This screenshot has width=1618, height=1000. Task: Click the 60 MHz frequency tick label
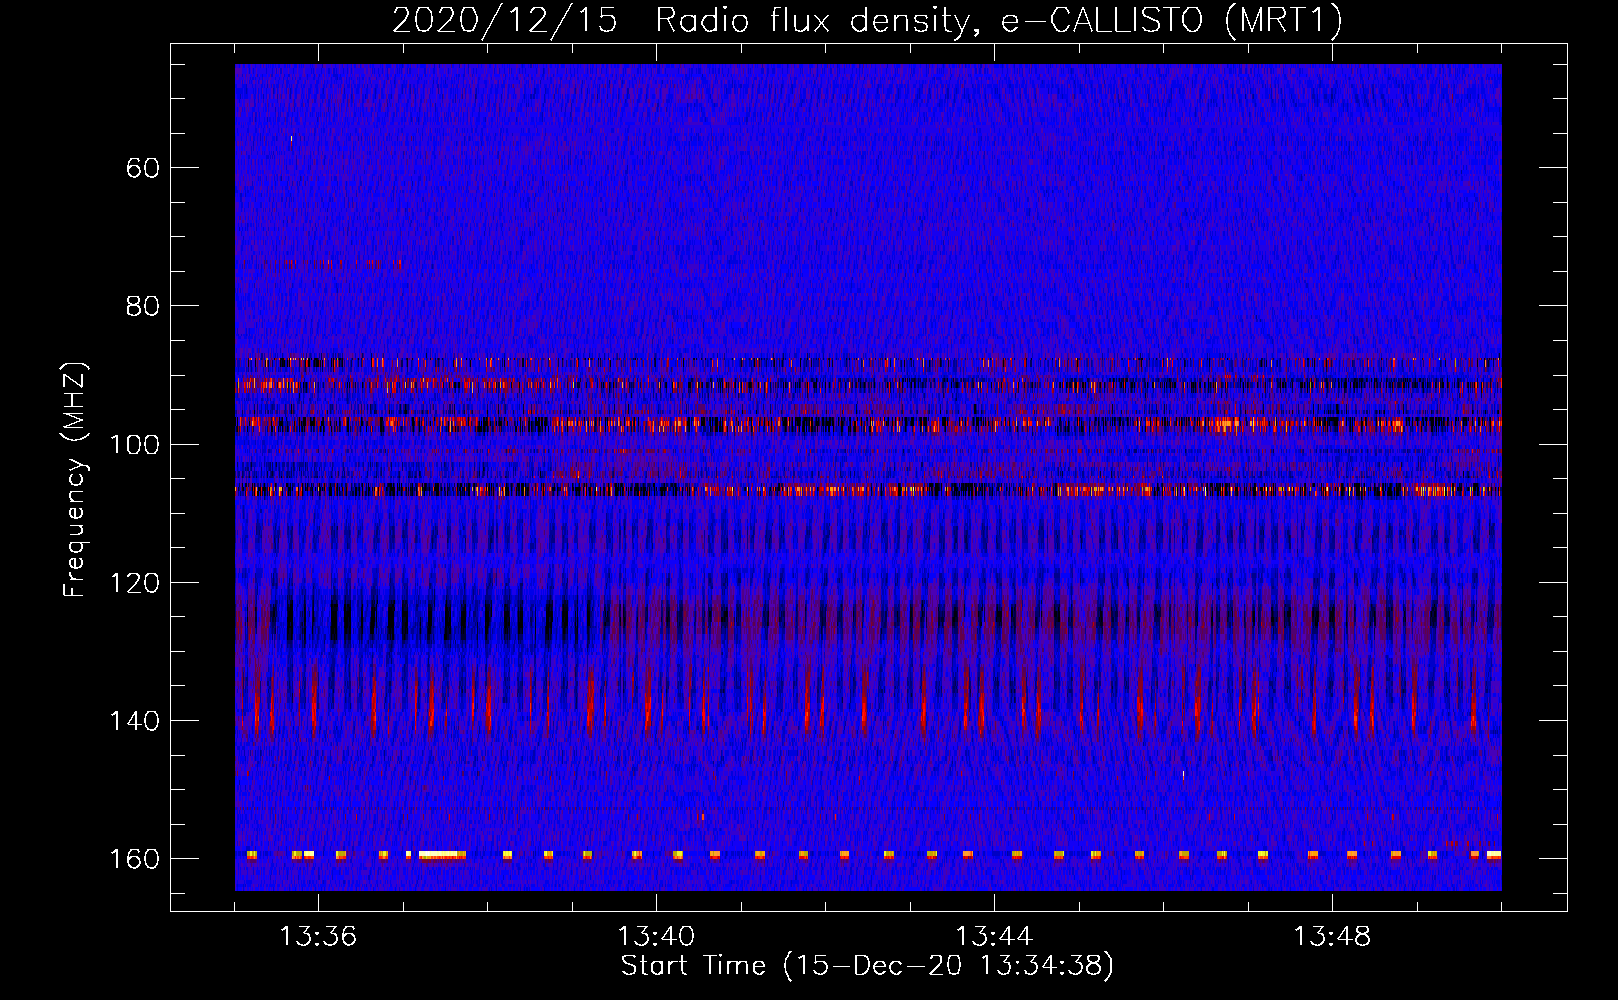(x=143, y=167)
